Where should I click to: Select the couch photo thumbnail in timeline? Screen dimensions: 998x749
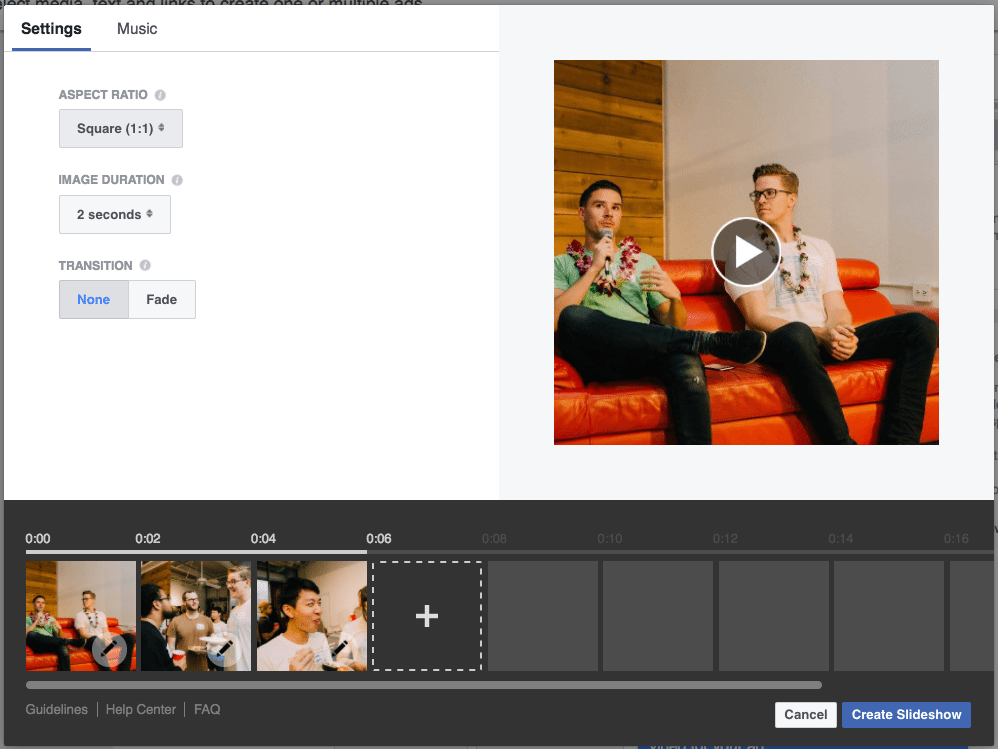click(81, 616)
